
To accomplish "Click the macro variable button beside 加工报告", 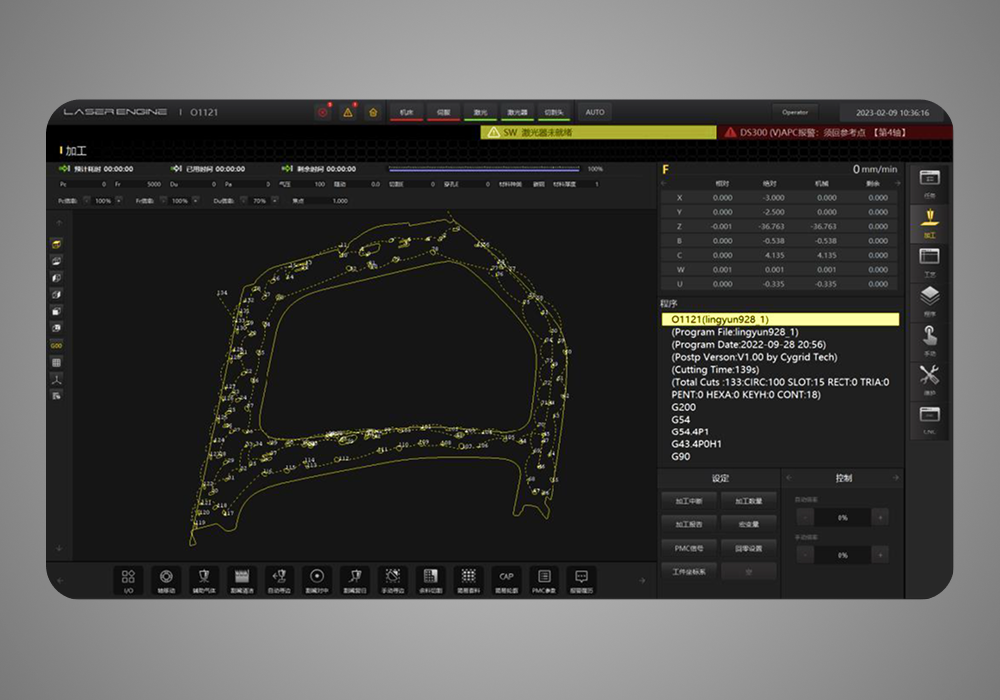I will (x=749, y=524).
